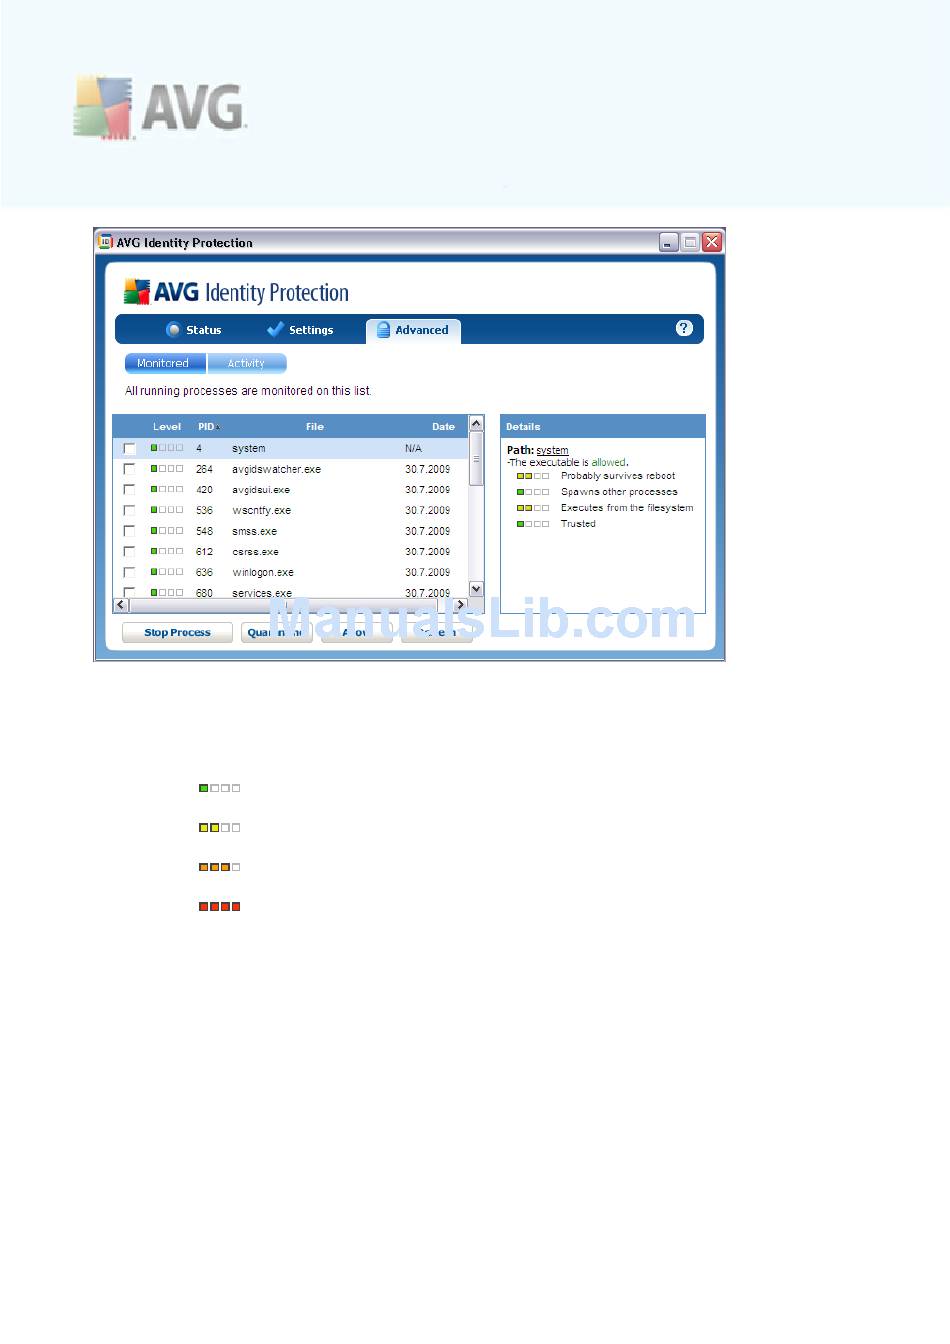Click PID 420 in the process list
This screenshot has width=950, height=1344.
tap(204, 490)
